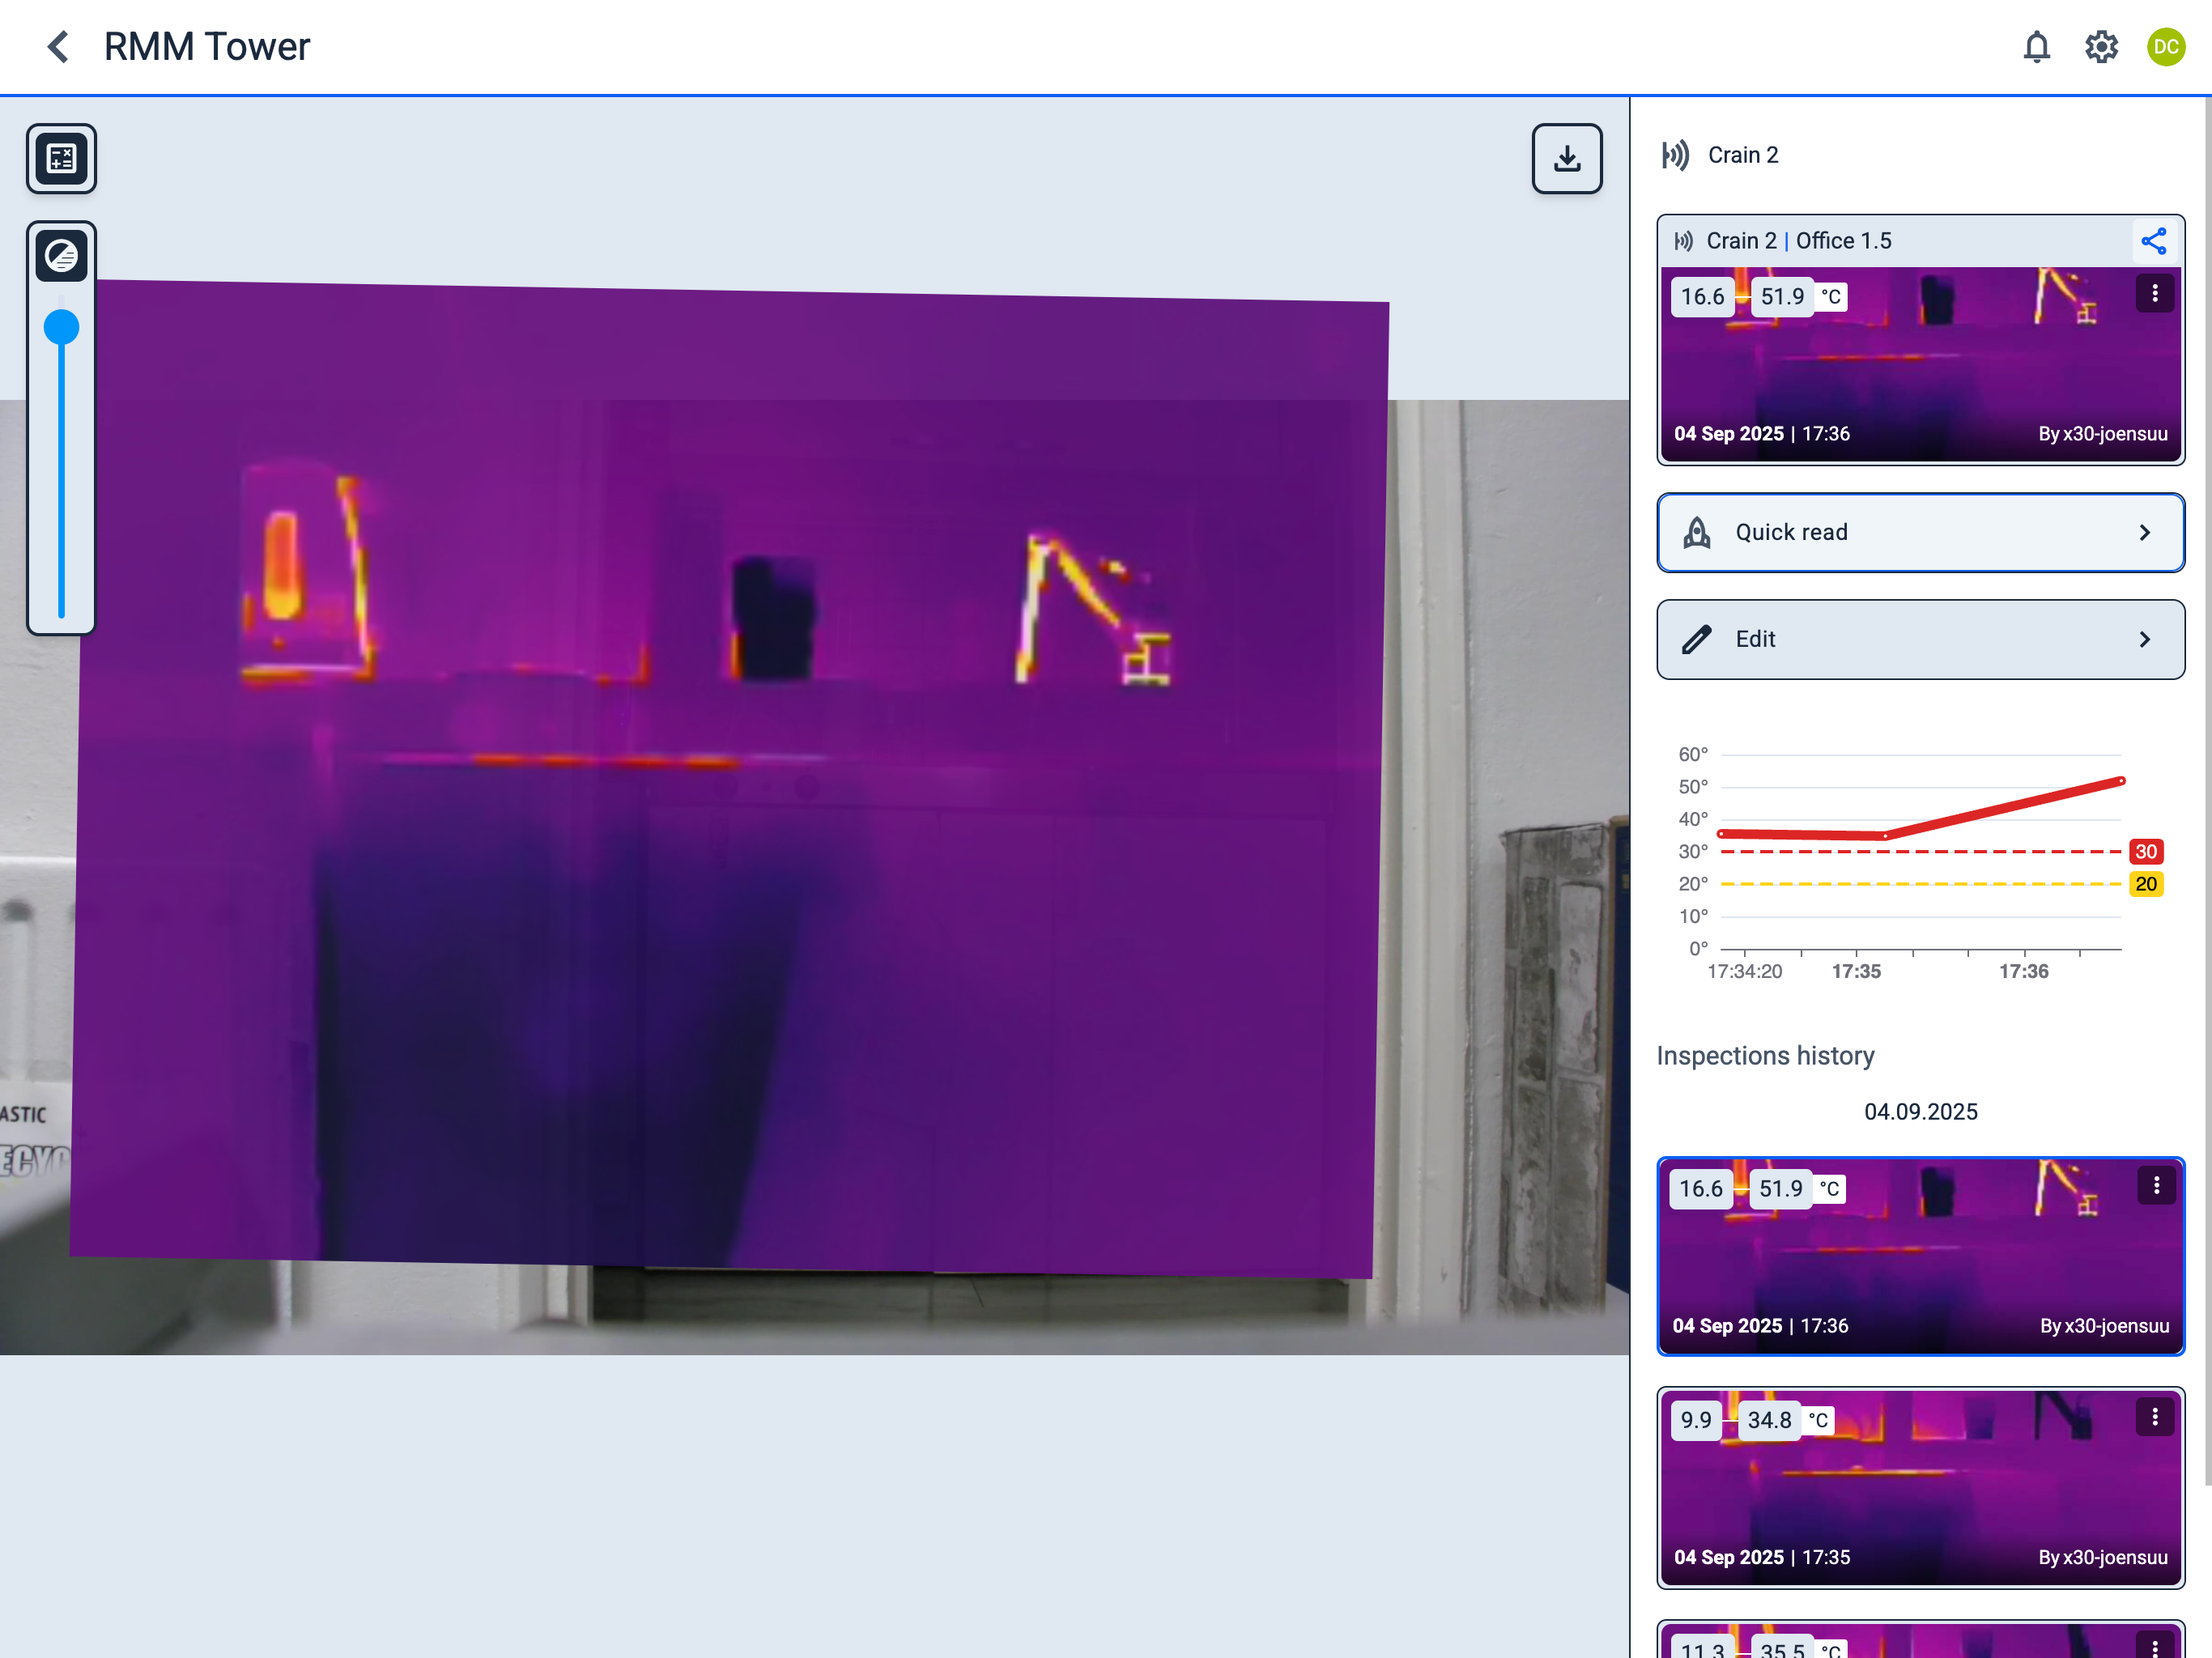
Task: Open options for the 17:35 history inspection
Action: click(x=2154, y=1417)
